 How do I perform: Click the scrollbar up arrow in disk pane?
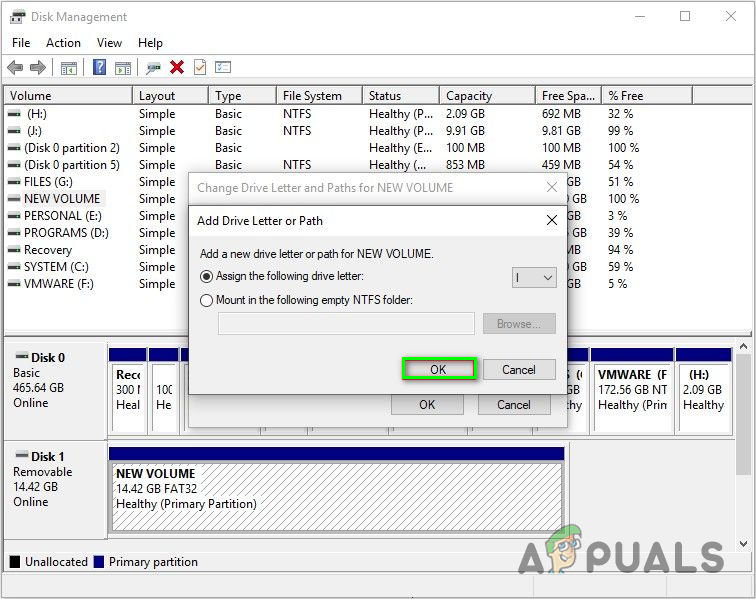(x=743, y=347)
